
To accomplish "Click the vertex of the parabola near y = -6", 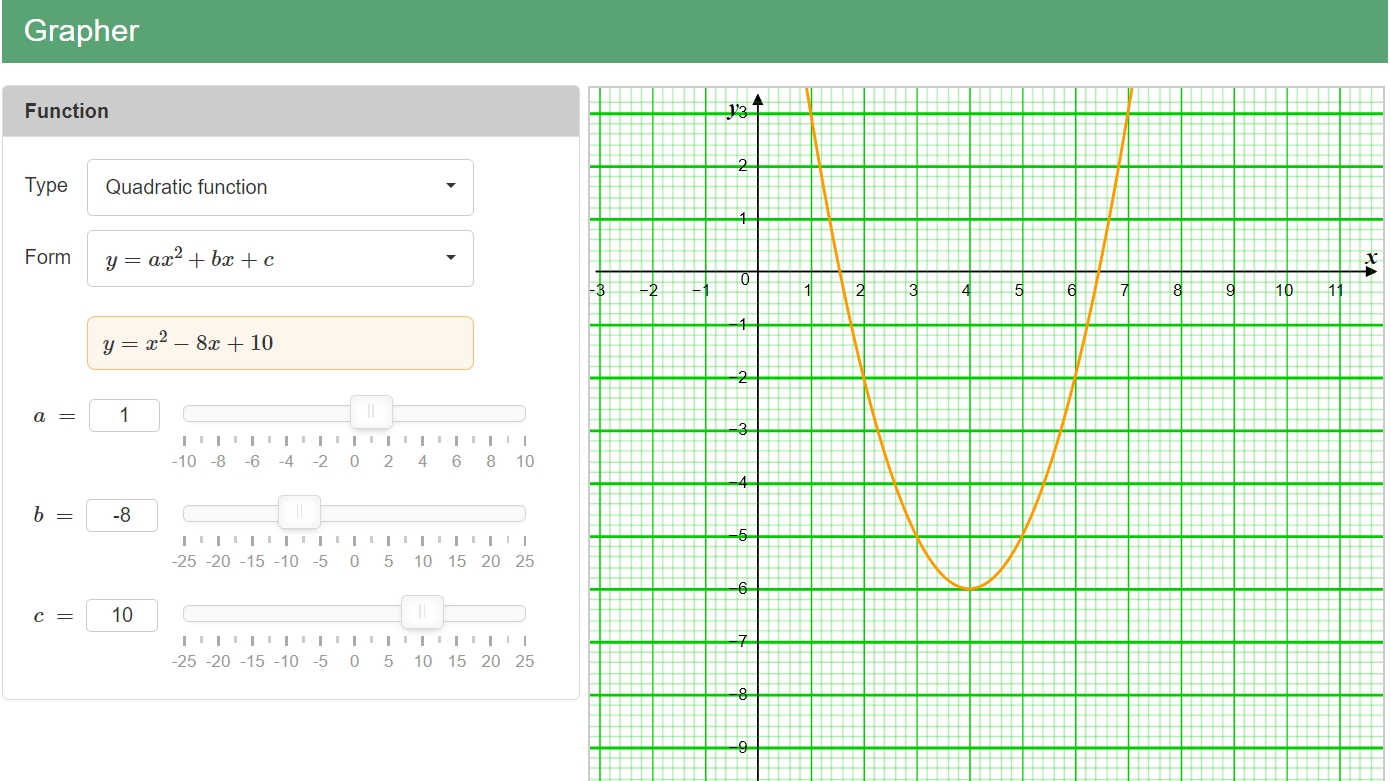I will coord(968,588).
